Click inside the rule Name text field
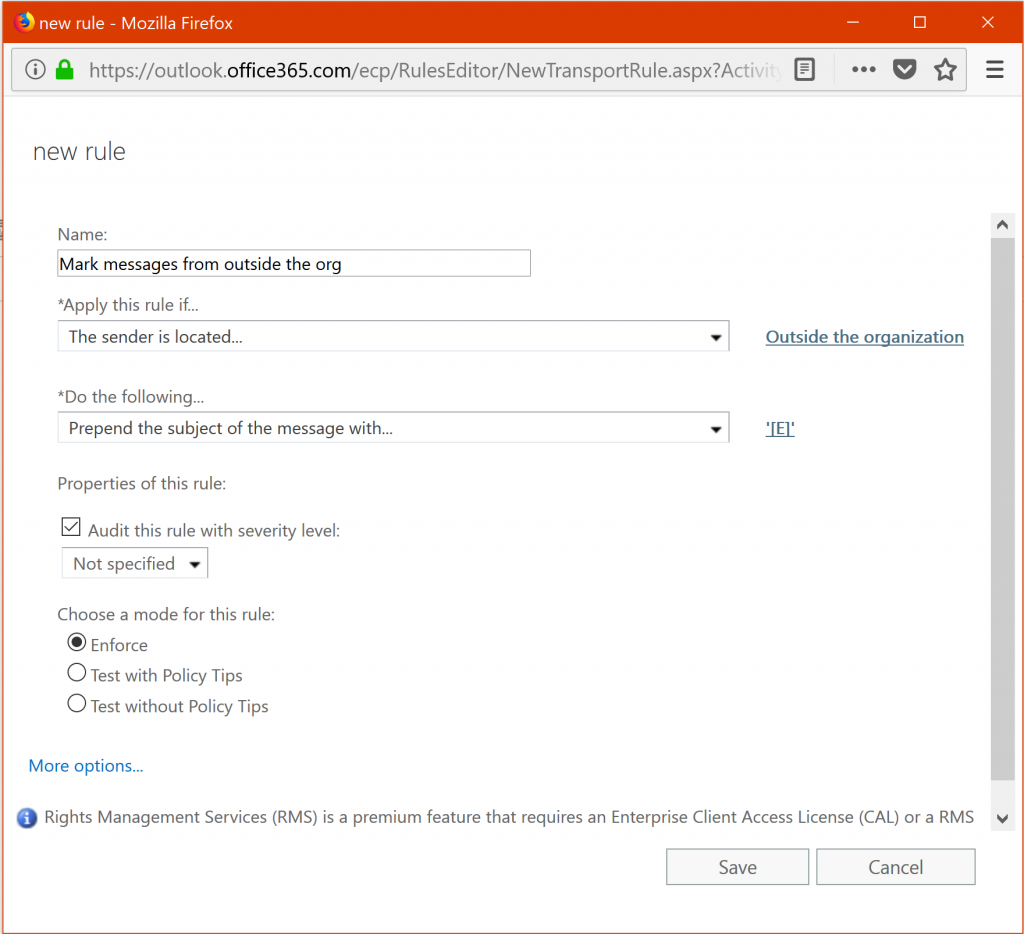 [293, 263]
